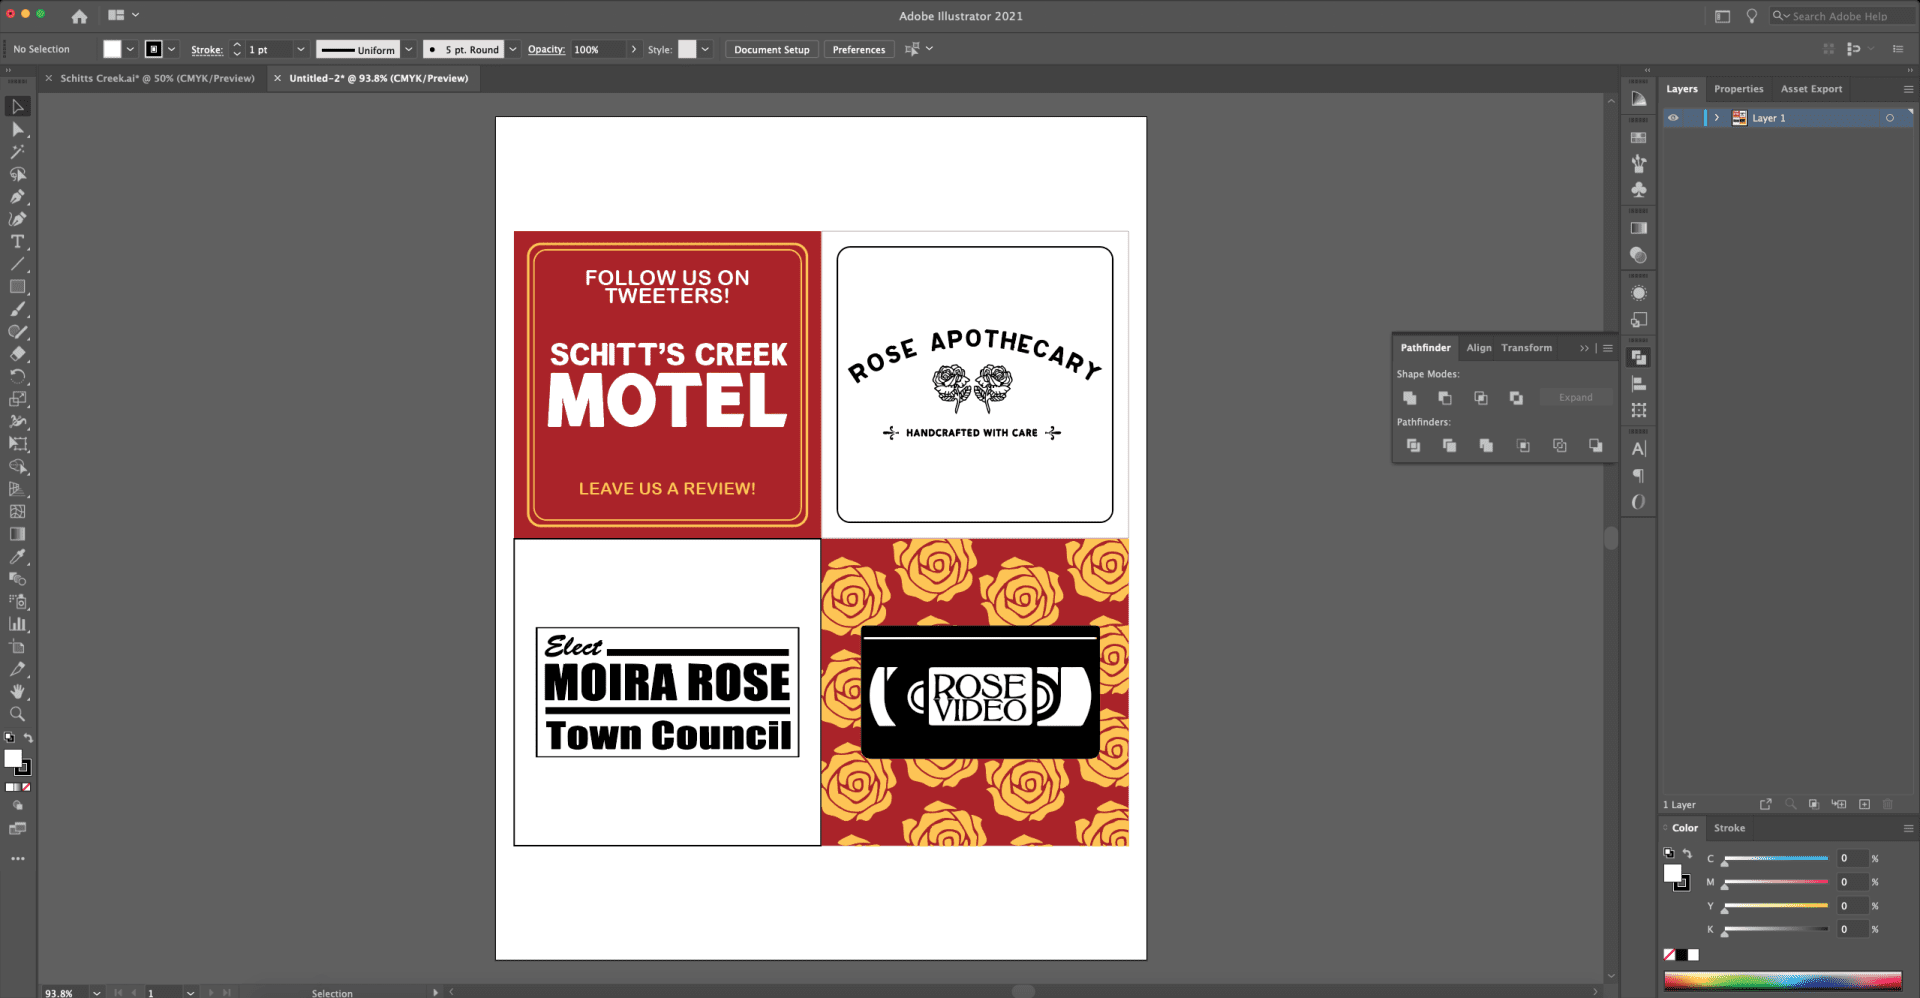Swap fill and stroke colors in toolbar
Viewport: 1920px width, 998px height.
28,738
